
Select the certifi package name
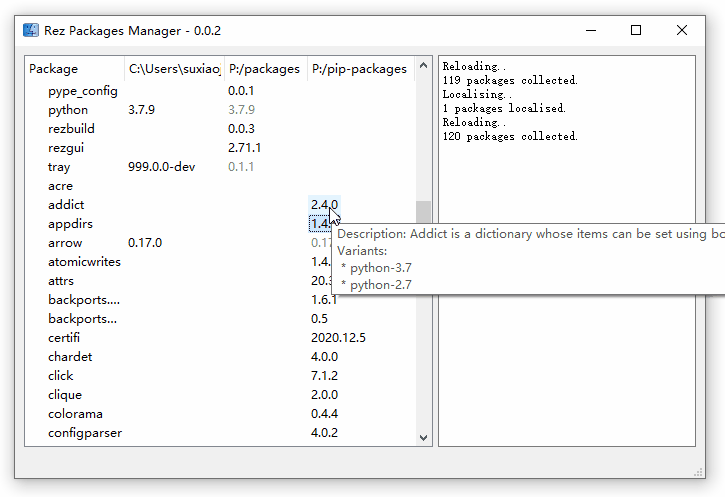[64, 337]
